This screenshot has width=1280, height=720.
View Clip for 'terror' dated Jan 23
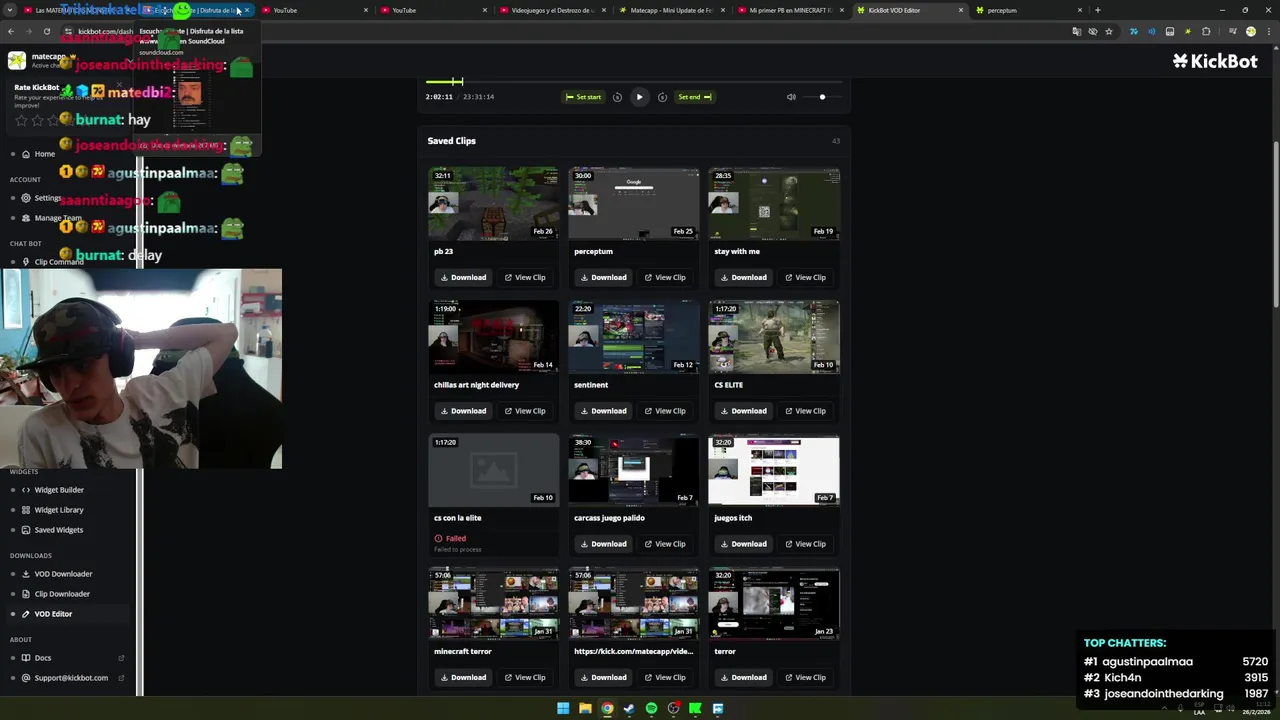[x=805, y=677]
